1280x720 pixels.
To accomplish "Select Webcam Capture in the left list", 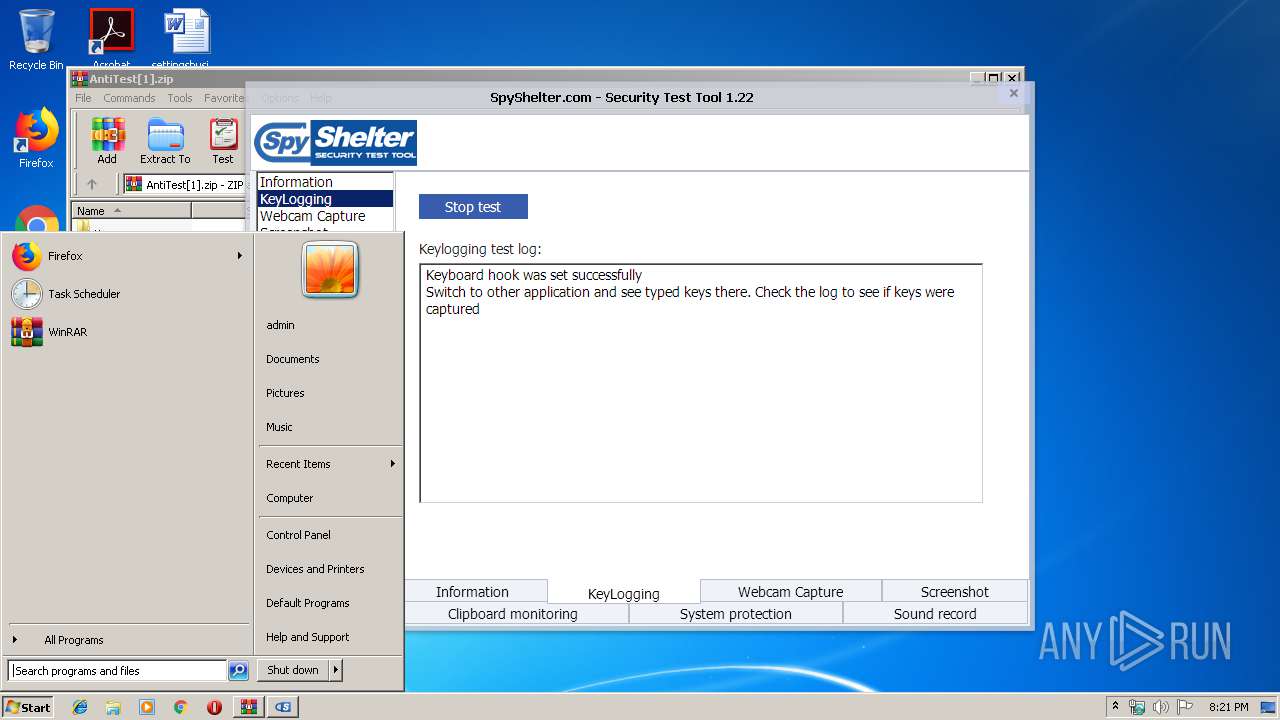I will point(325,216).
